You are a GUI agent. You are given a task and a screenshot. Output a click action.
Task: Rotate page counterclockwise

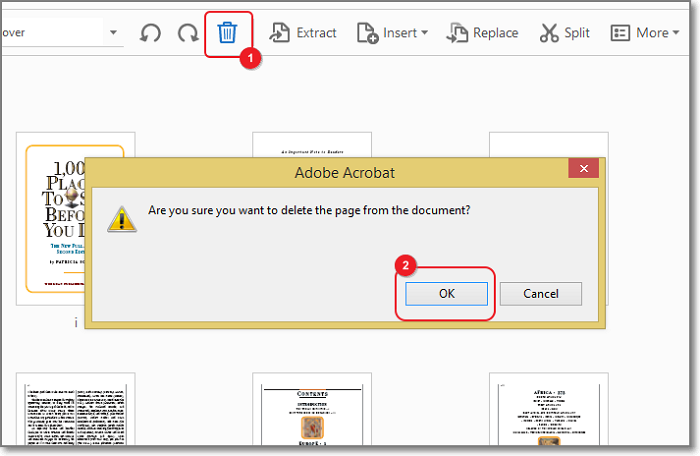coord(150,33)
